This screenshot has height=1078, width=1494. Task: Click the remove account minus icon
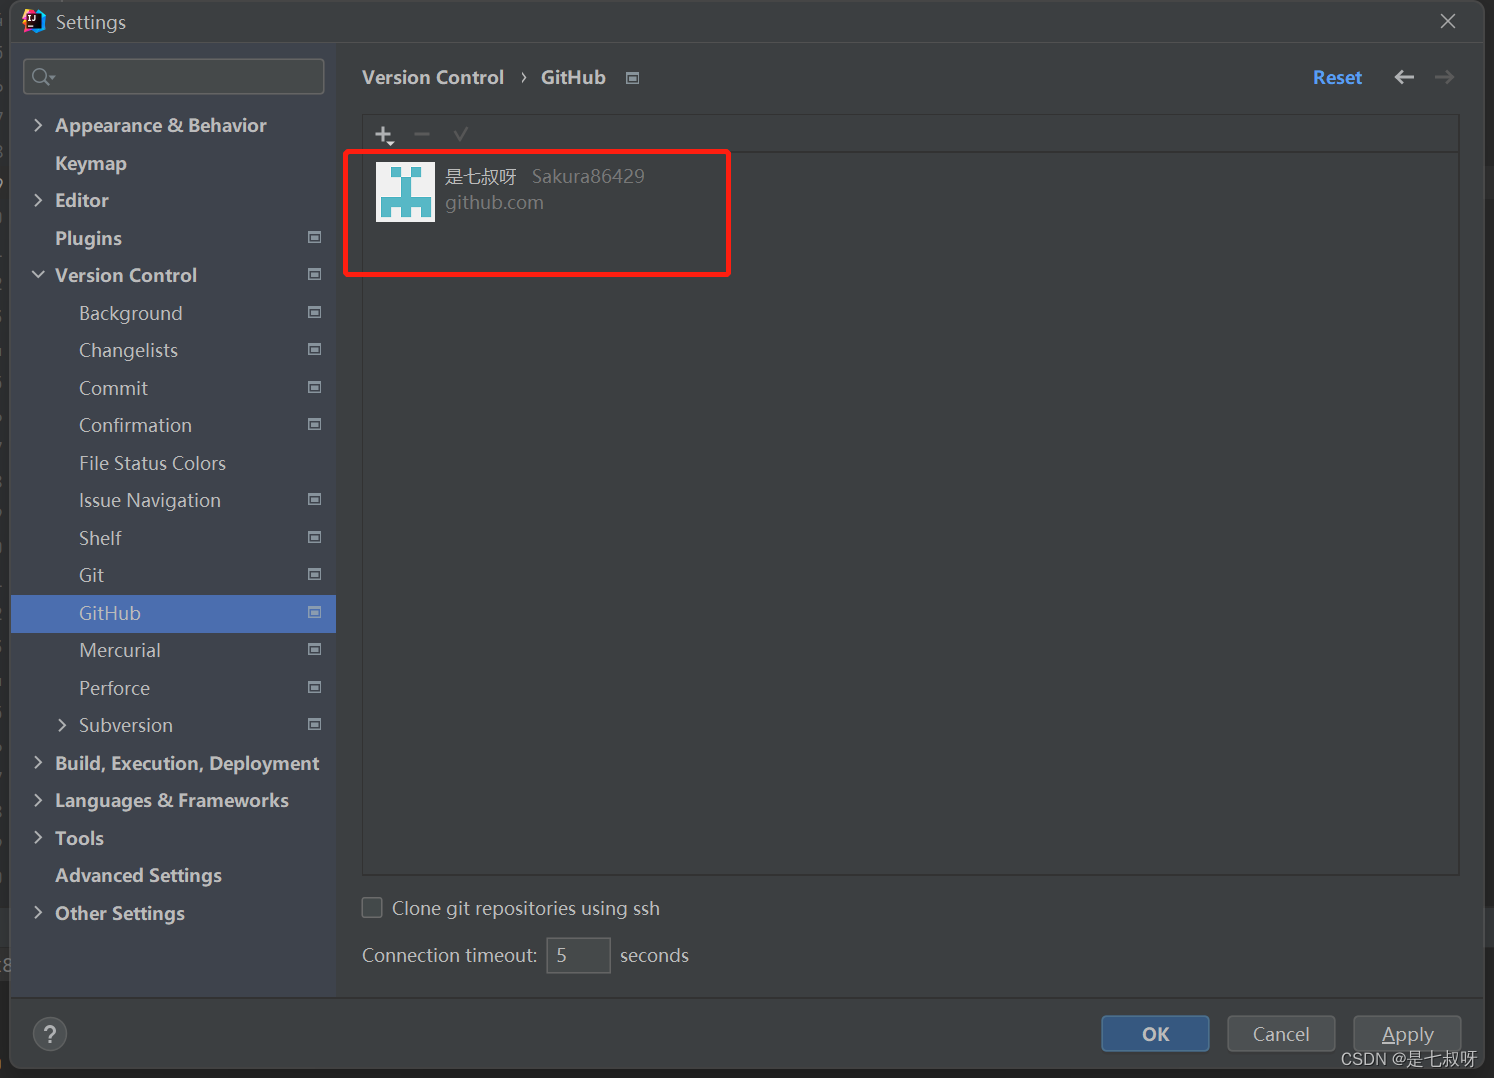pos(422,134)
